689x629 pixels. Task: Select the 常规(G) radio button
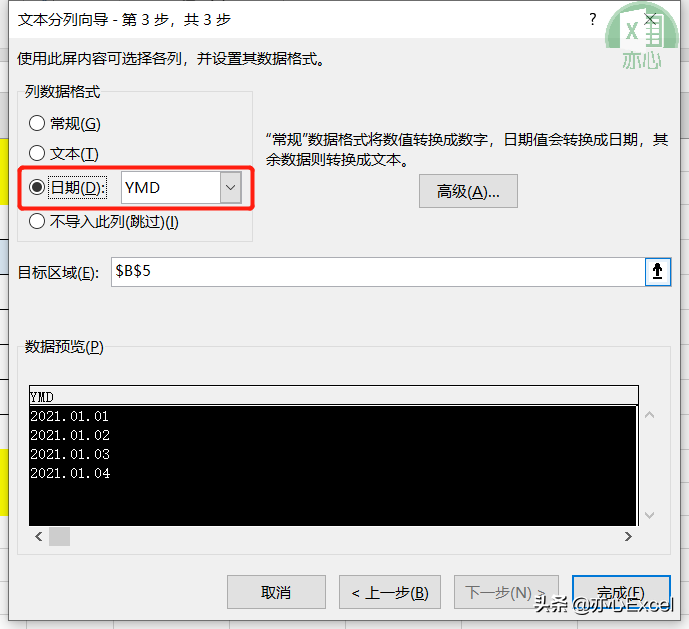point(37,123)
